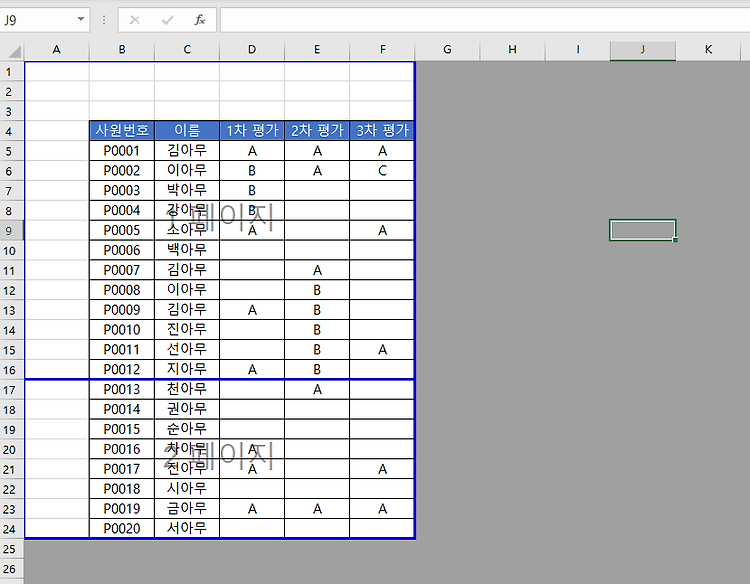Click cell containing P0018
This screenshot has width=750, height=584.
(122, 489)
